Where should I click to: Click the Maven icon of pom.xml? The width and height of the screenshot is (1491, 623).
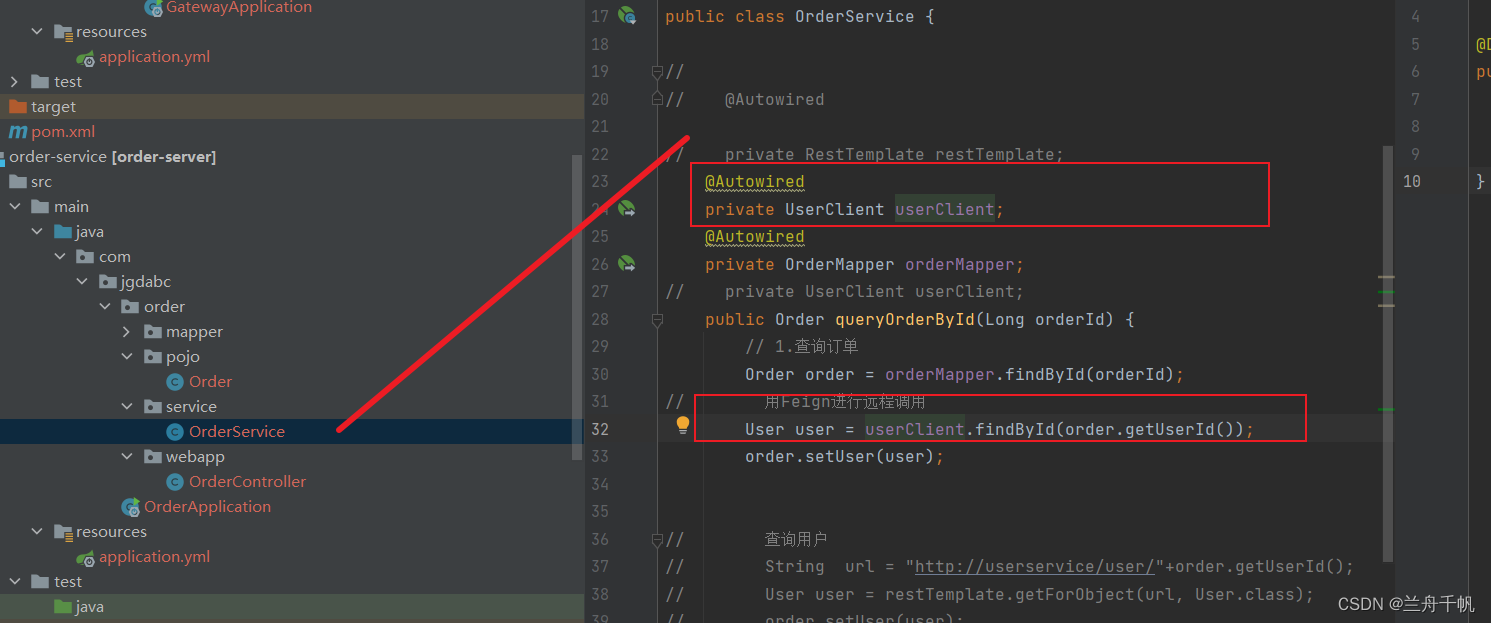coord(17,132)
